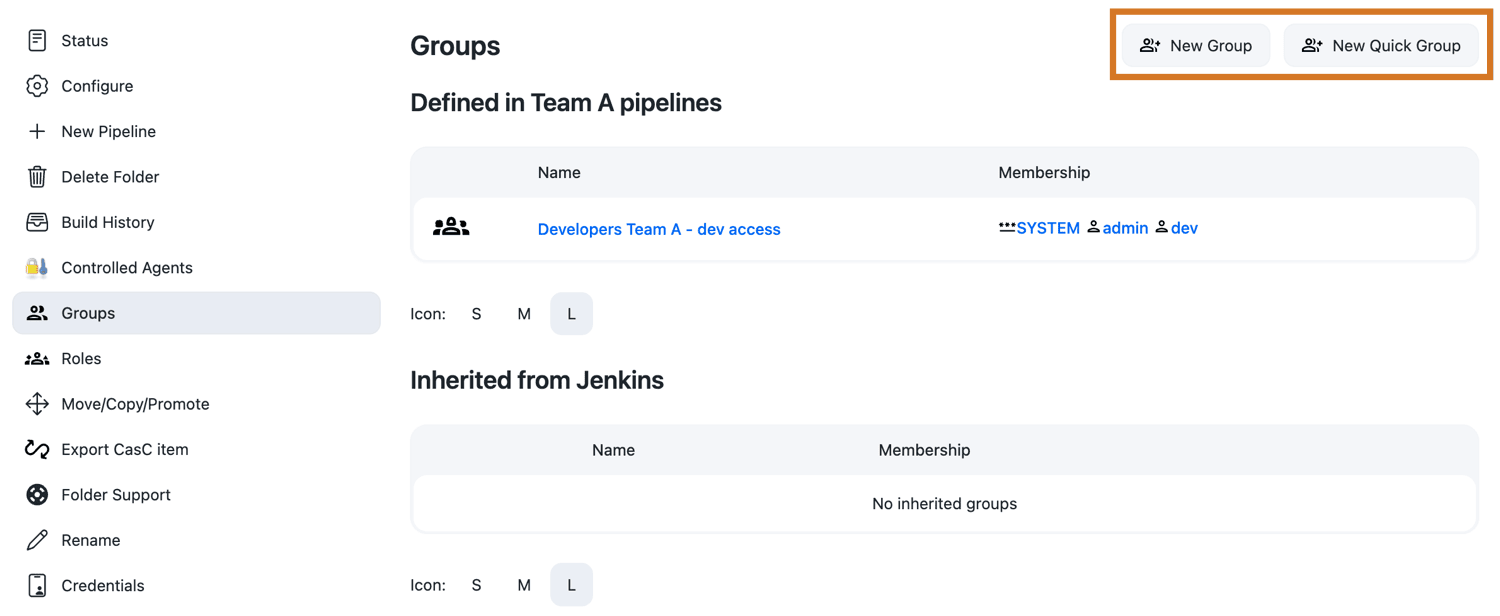This screenshot has height=616, width=1500.
Task: Set Team A groups icon size to S
Action: click(x=476, y=314)
